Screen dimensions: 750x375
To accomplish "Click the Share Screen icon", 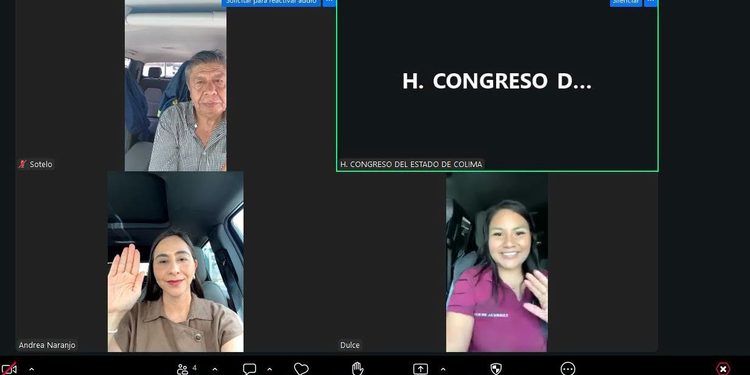I will pos(420,369).
